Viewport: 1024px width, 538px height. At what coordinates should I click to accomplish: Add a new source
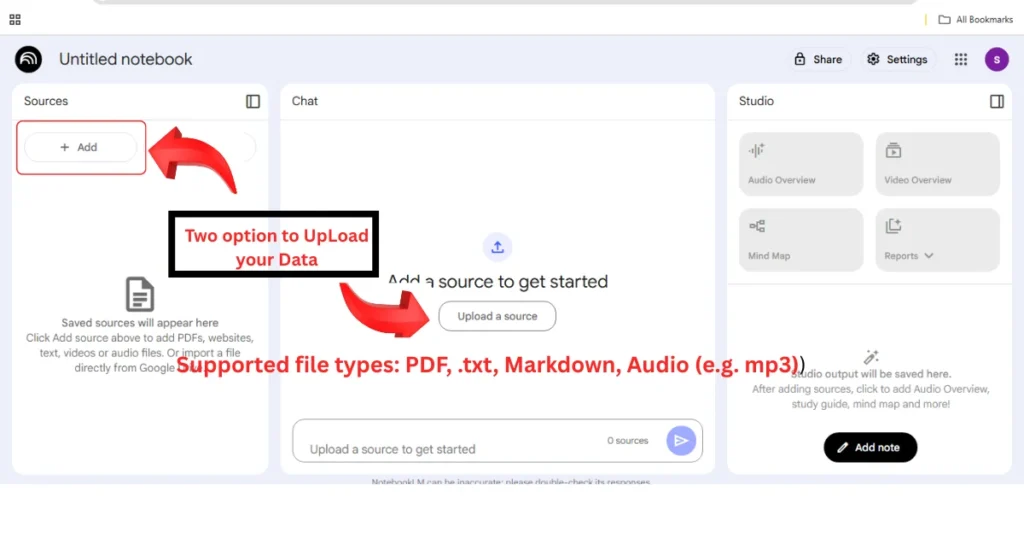pyautogui.click(x=80, y=148)
